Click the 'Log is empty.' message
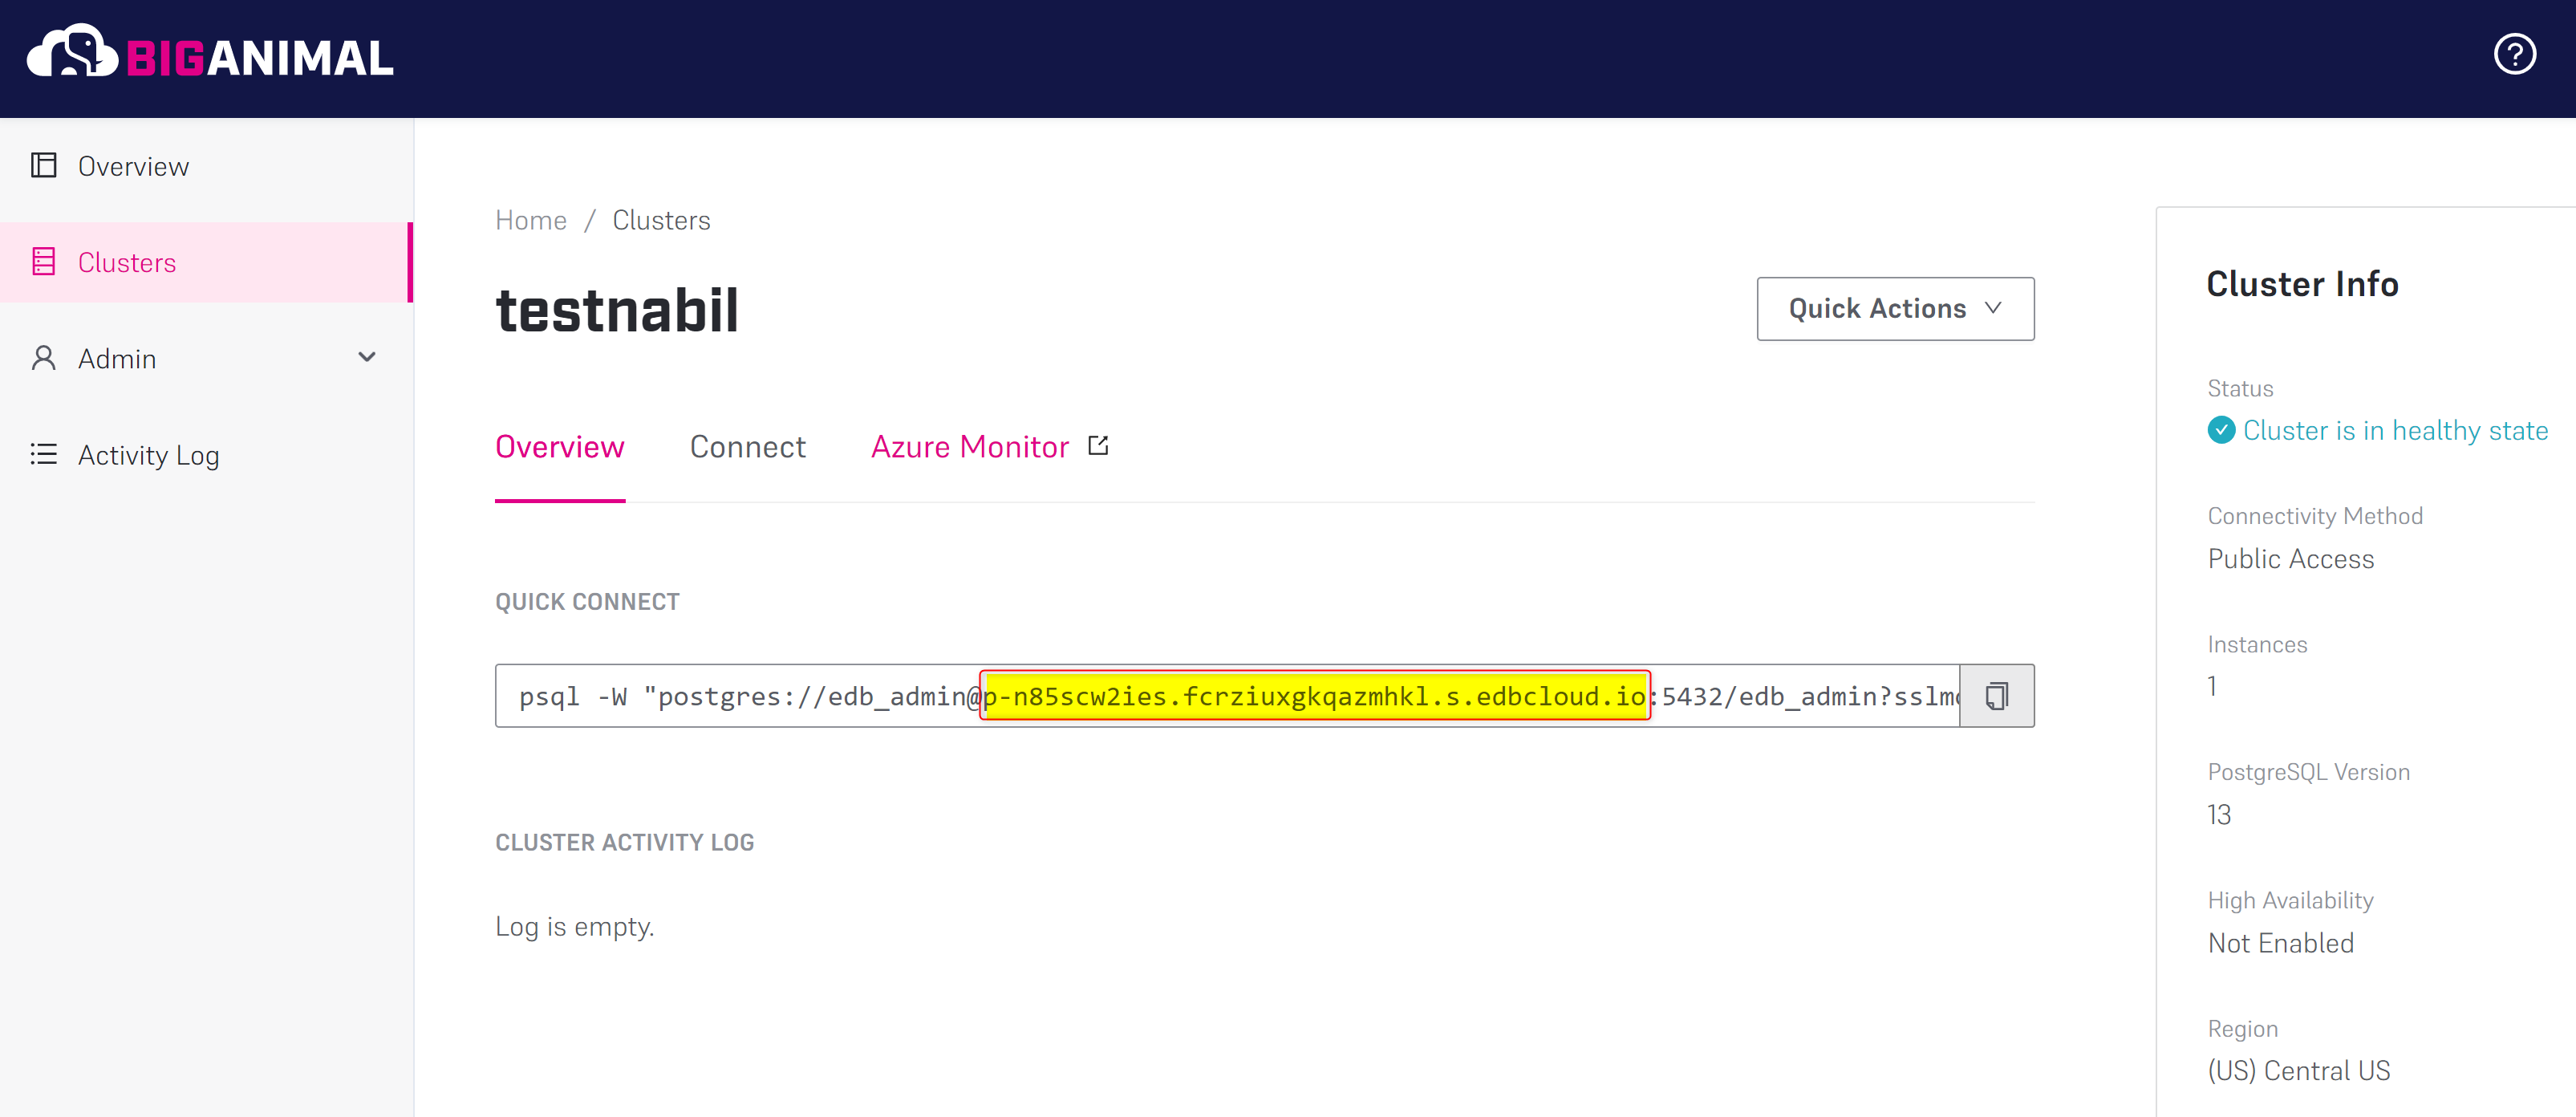 pos(575,927)
